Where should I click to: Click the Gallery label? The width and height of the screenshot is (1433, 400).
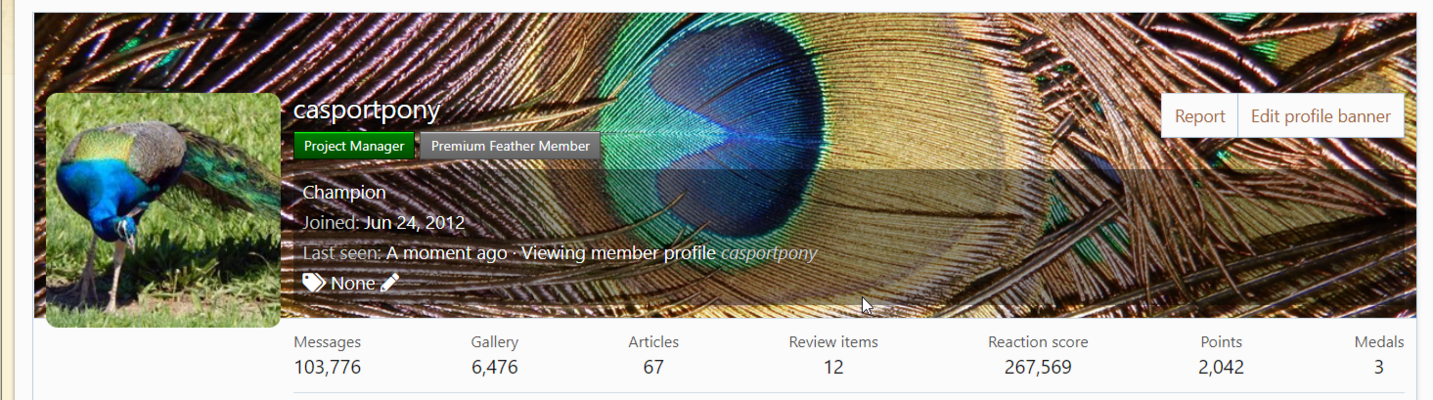494,342
